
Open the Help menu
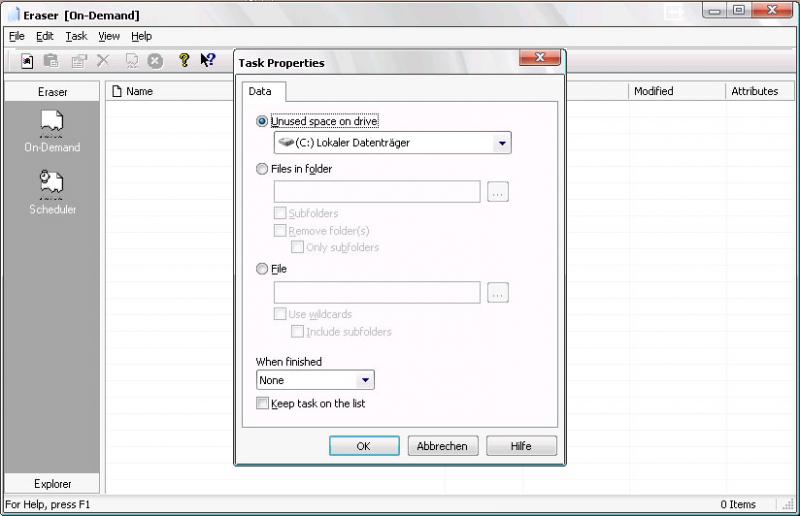[x=141, y=36]
